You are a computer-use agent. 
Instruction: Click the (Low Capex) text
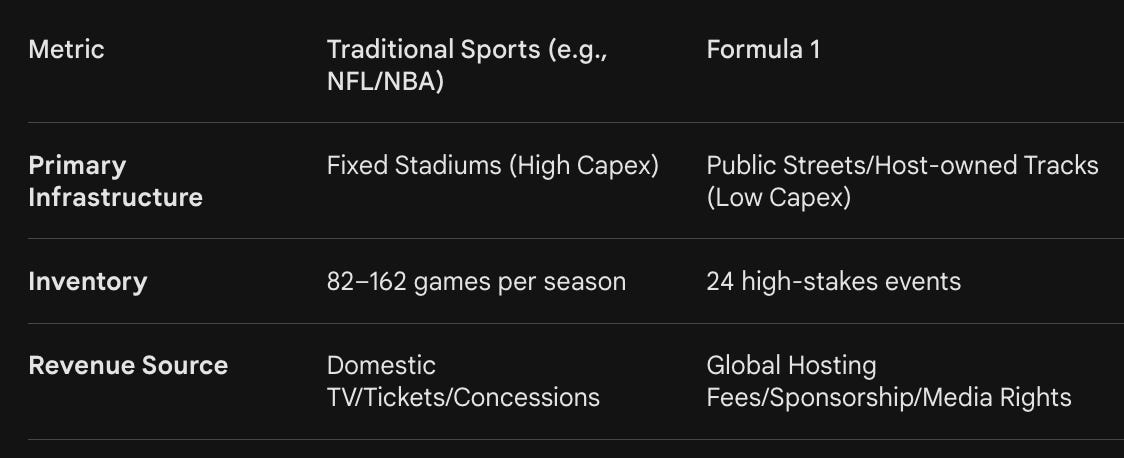click(x=778, y=197)
